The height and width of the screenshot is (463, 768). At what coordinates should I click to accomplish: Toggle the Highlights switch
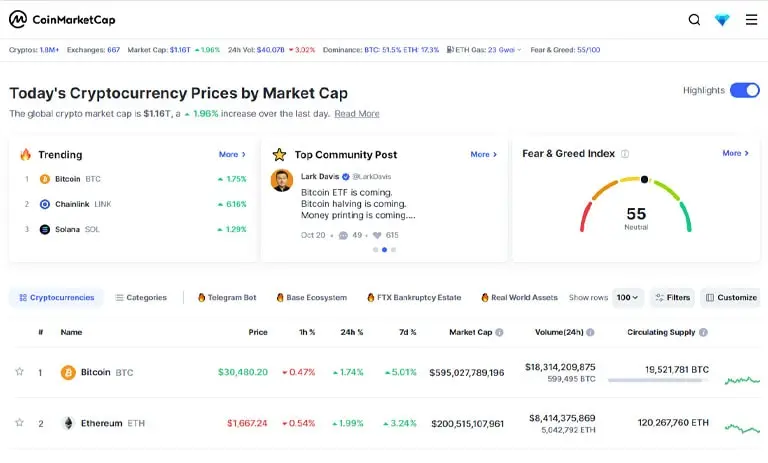pyautogui.click(x=744, y=90)
